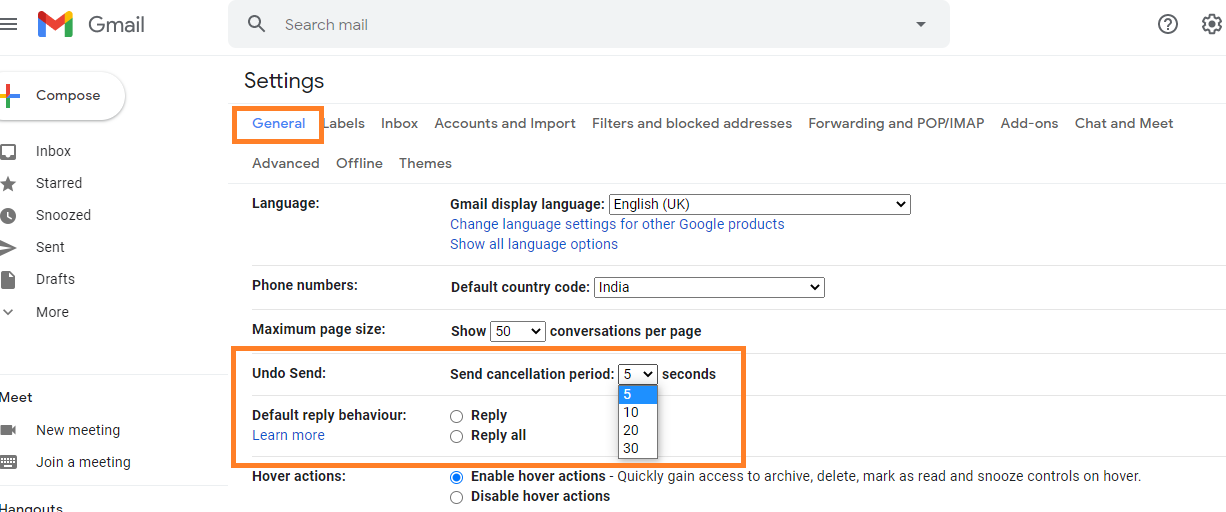Image resolution: width=1226 pixels, height=512 pixels.
Task: Open the Settings gear icon
Action: click(1211, 24)
